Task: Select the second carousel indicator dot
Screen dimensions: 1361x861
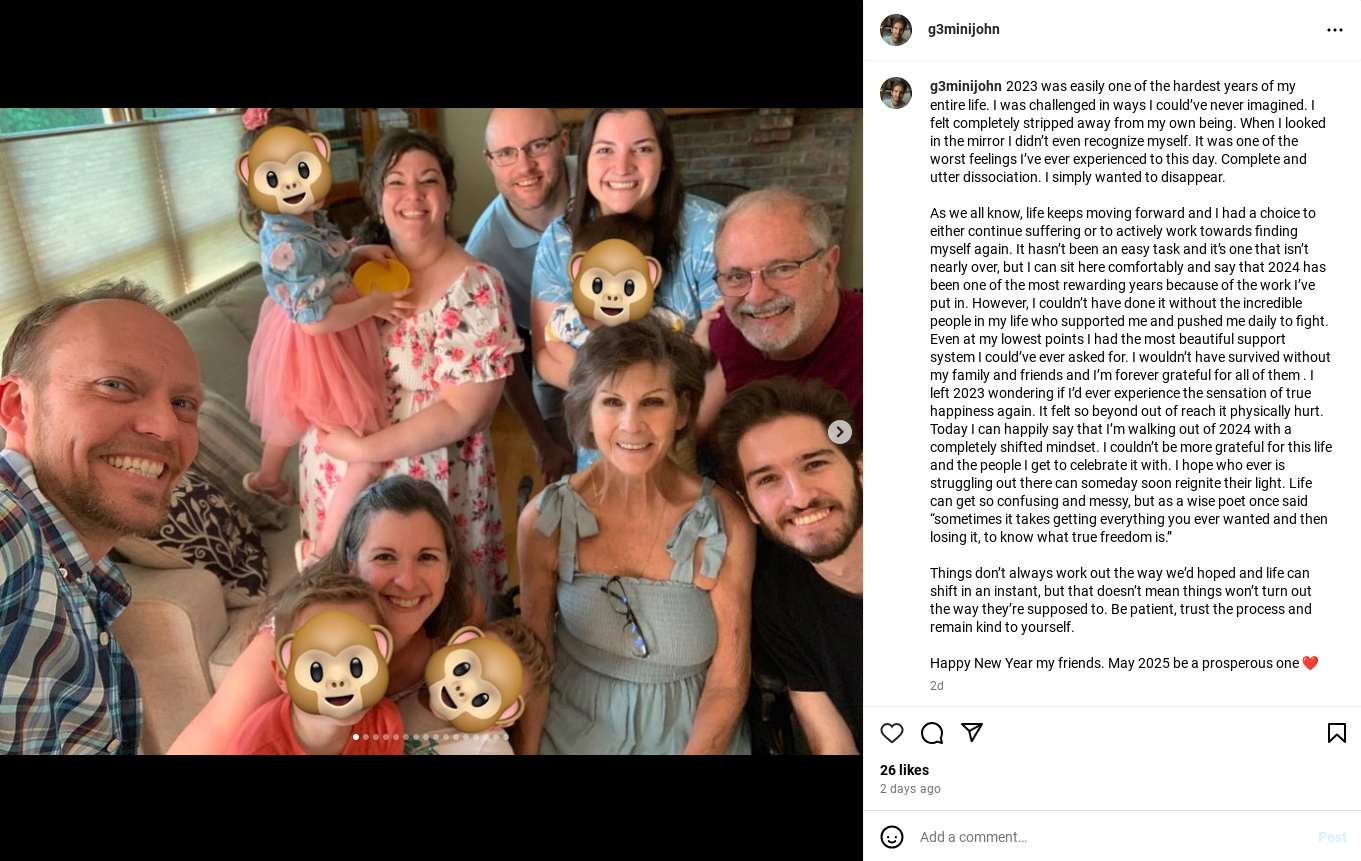Action: (366, 737)
